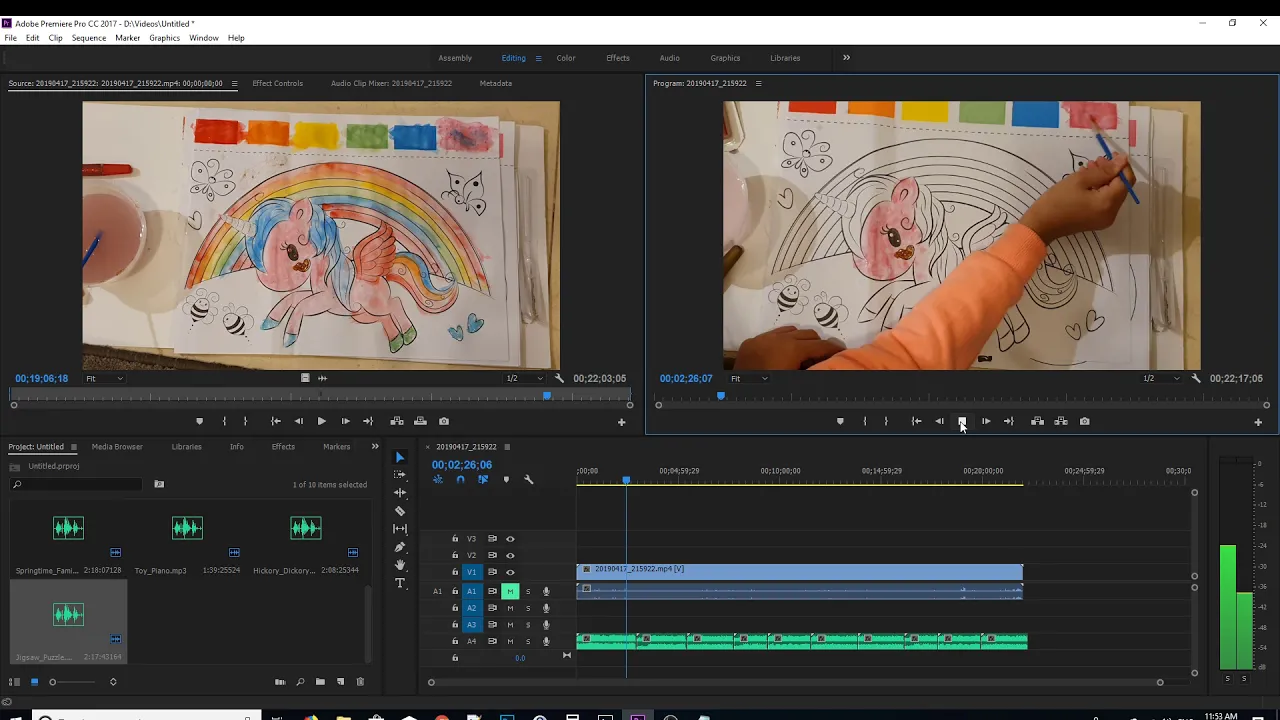The height and width of the screenshot is (720, 1280).
Task: Expand workspace overflow chevrons
Action: pyautogui.click(x=846, y=57)
